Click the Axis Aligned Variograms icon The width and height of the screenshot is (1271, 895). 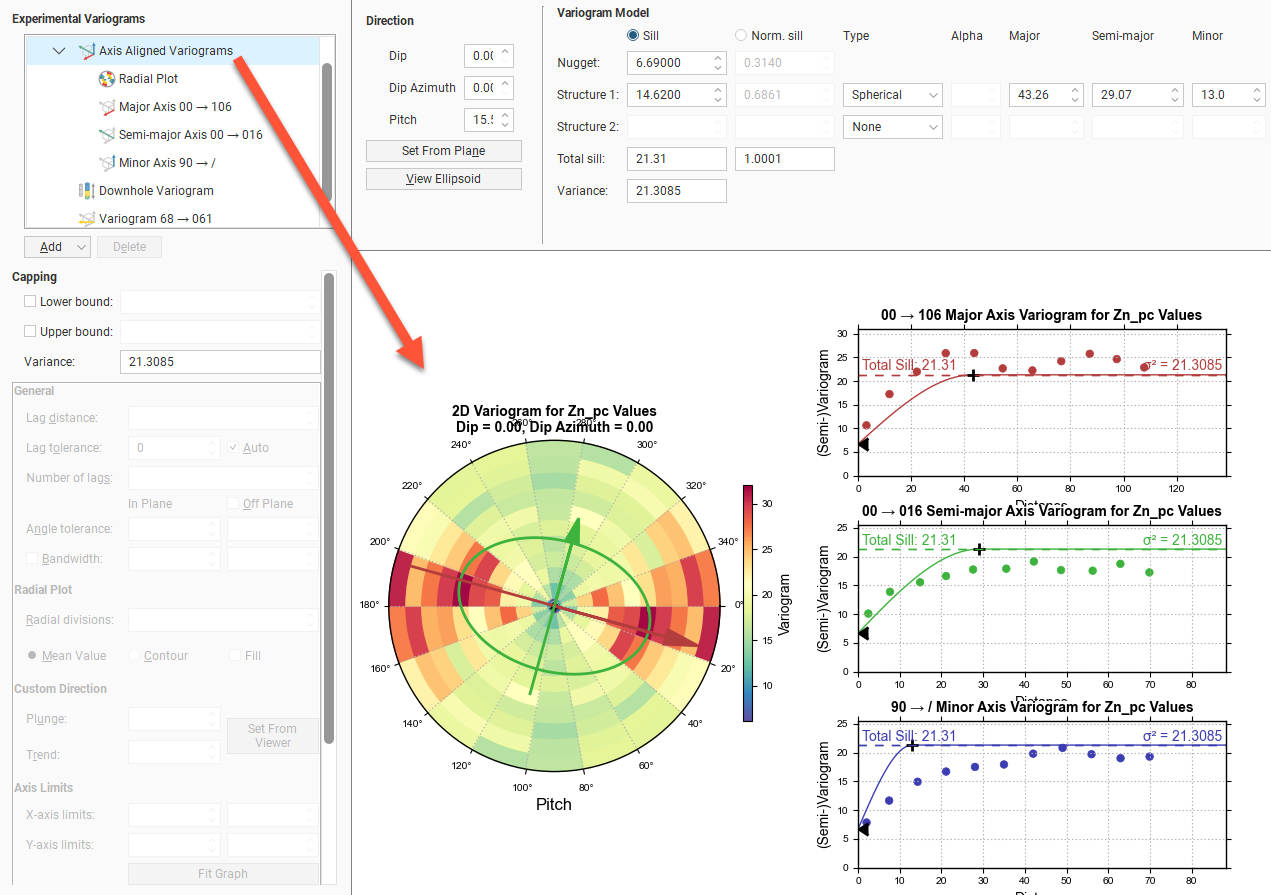pos(87,51)
